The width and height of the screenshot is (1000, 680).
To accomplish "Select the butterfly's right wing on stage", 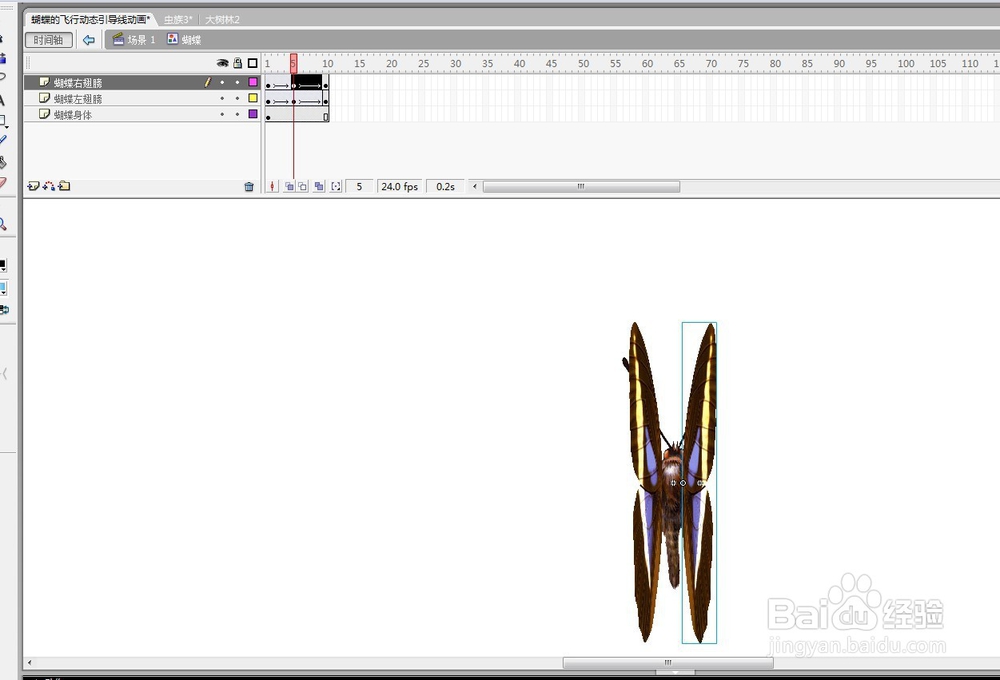I will [x=700, y=482].
